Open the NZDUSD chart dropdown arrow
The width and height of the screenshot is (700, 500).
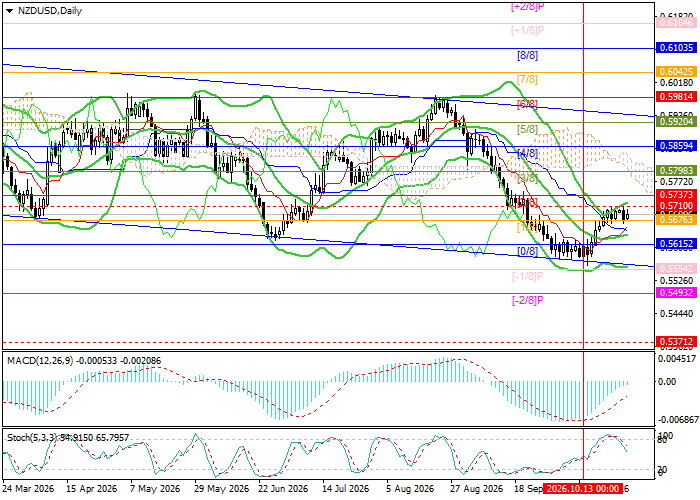pos(9,11)
